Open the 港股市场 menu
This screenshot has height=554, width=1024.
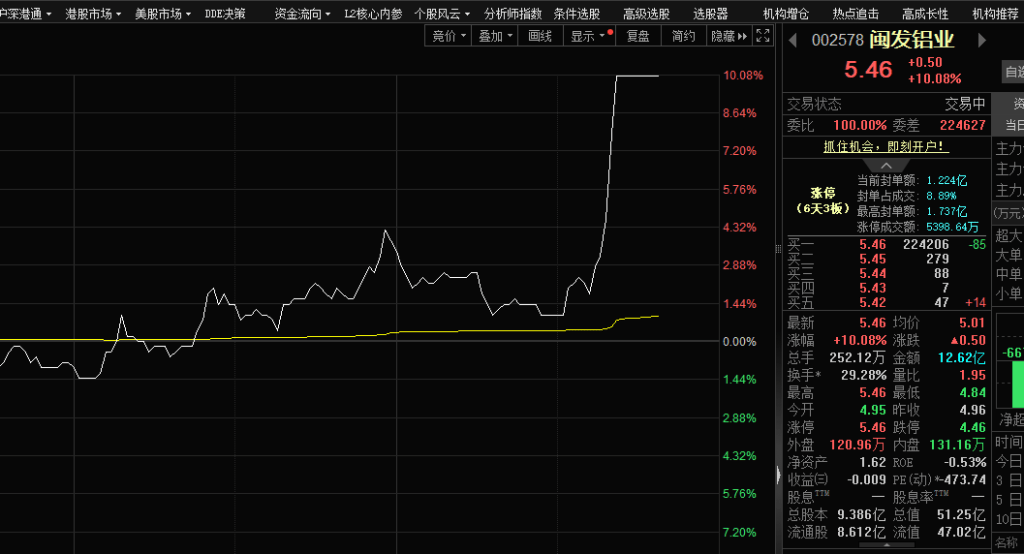pyautogui.click(x=93, y=14)
